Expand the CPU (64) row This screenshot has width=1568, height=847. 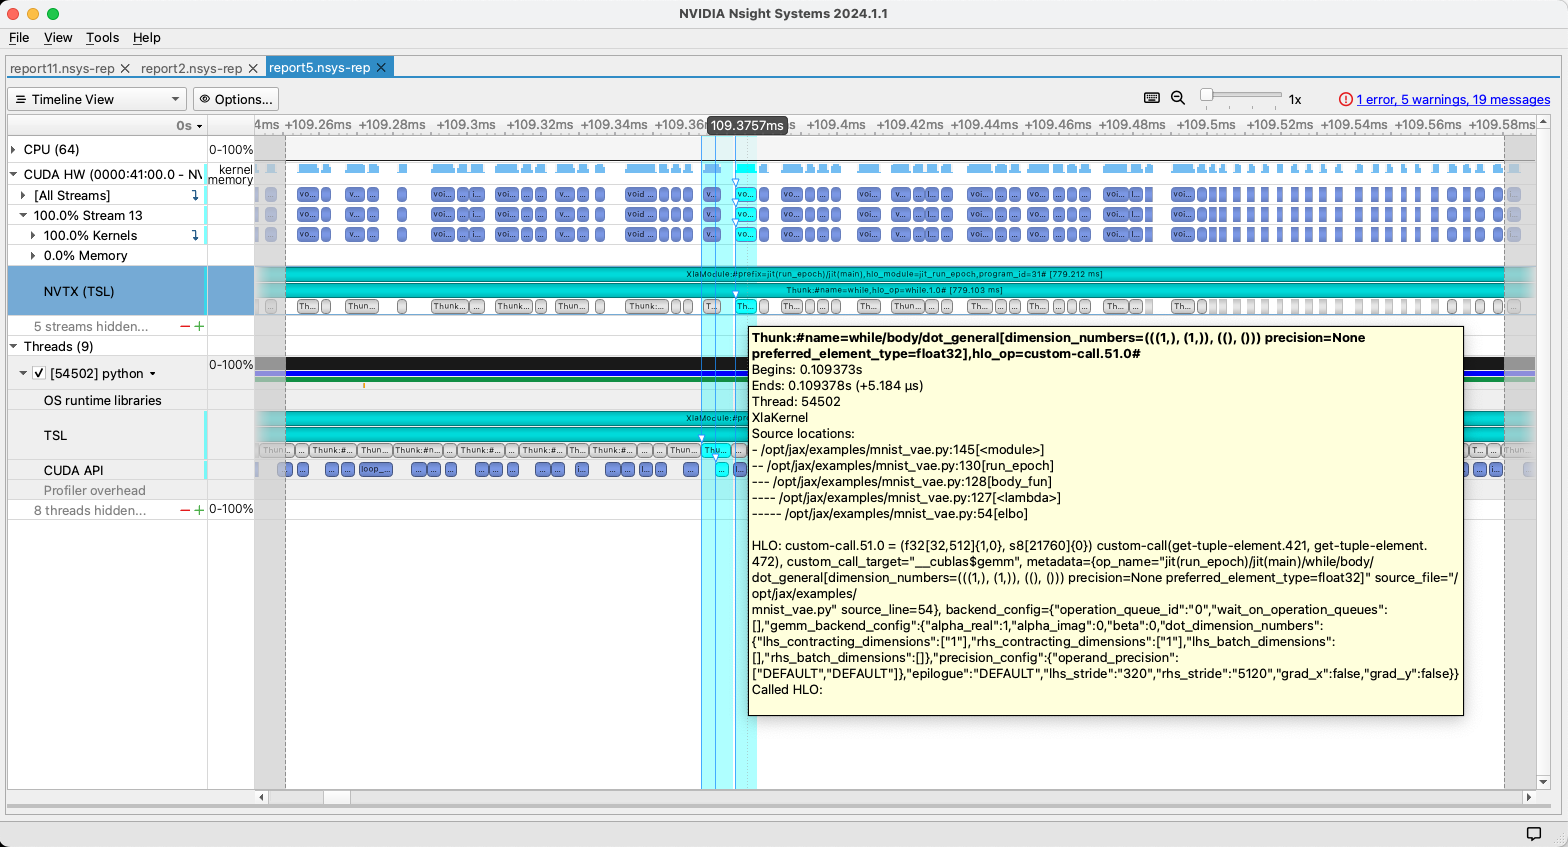point(14,149)
